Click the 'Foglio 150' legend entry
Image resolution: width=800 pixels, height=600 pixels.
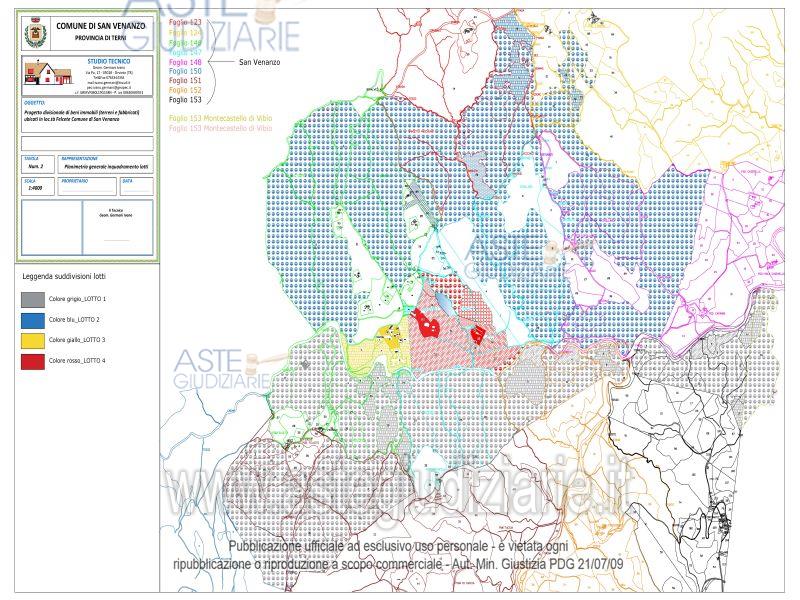[x=185, y=71]
